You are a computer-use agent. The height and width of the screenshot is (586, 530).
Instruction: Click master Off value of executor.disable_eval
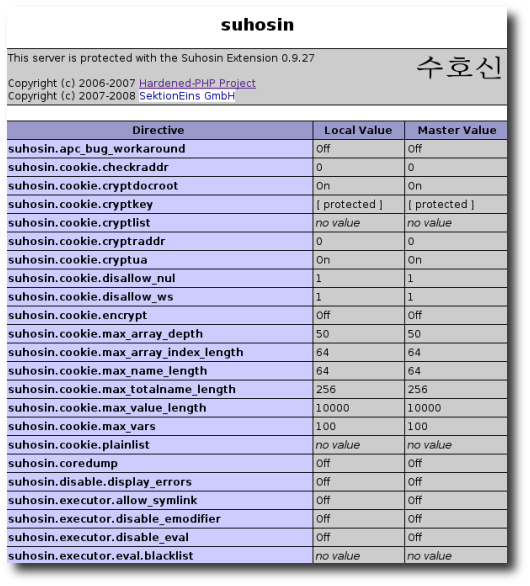(415, 537)
